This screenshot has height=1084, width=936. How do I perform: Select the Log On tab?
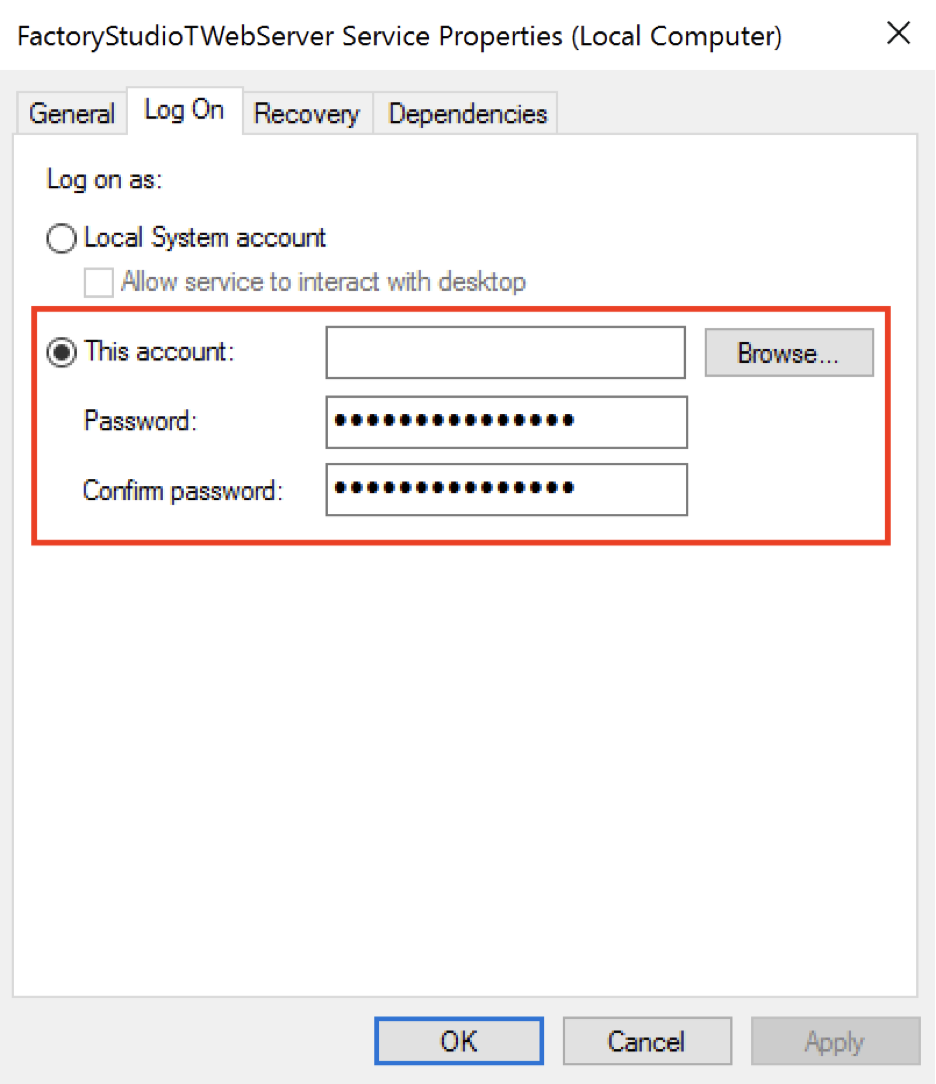point(184,111)
